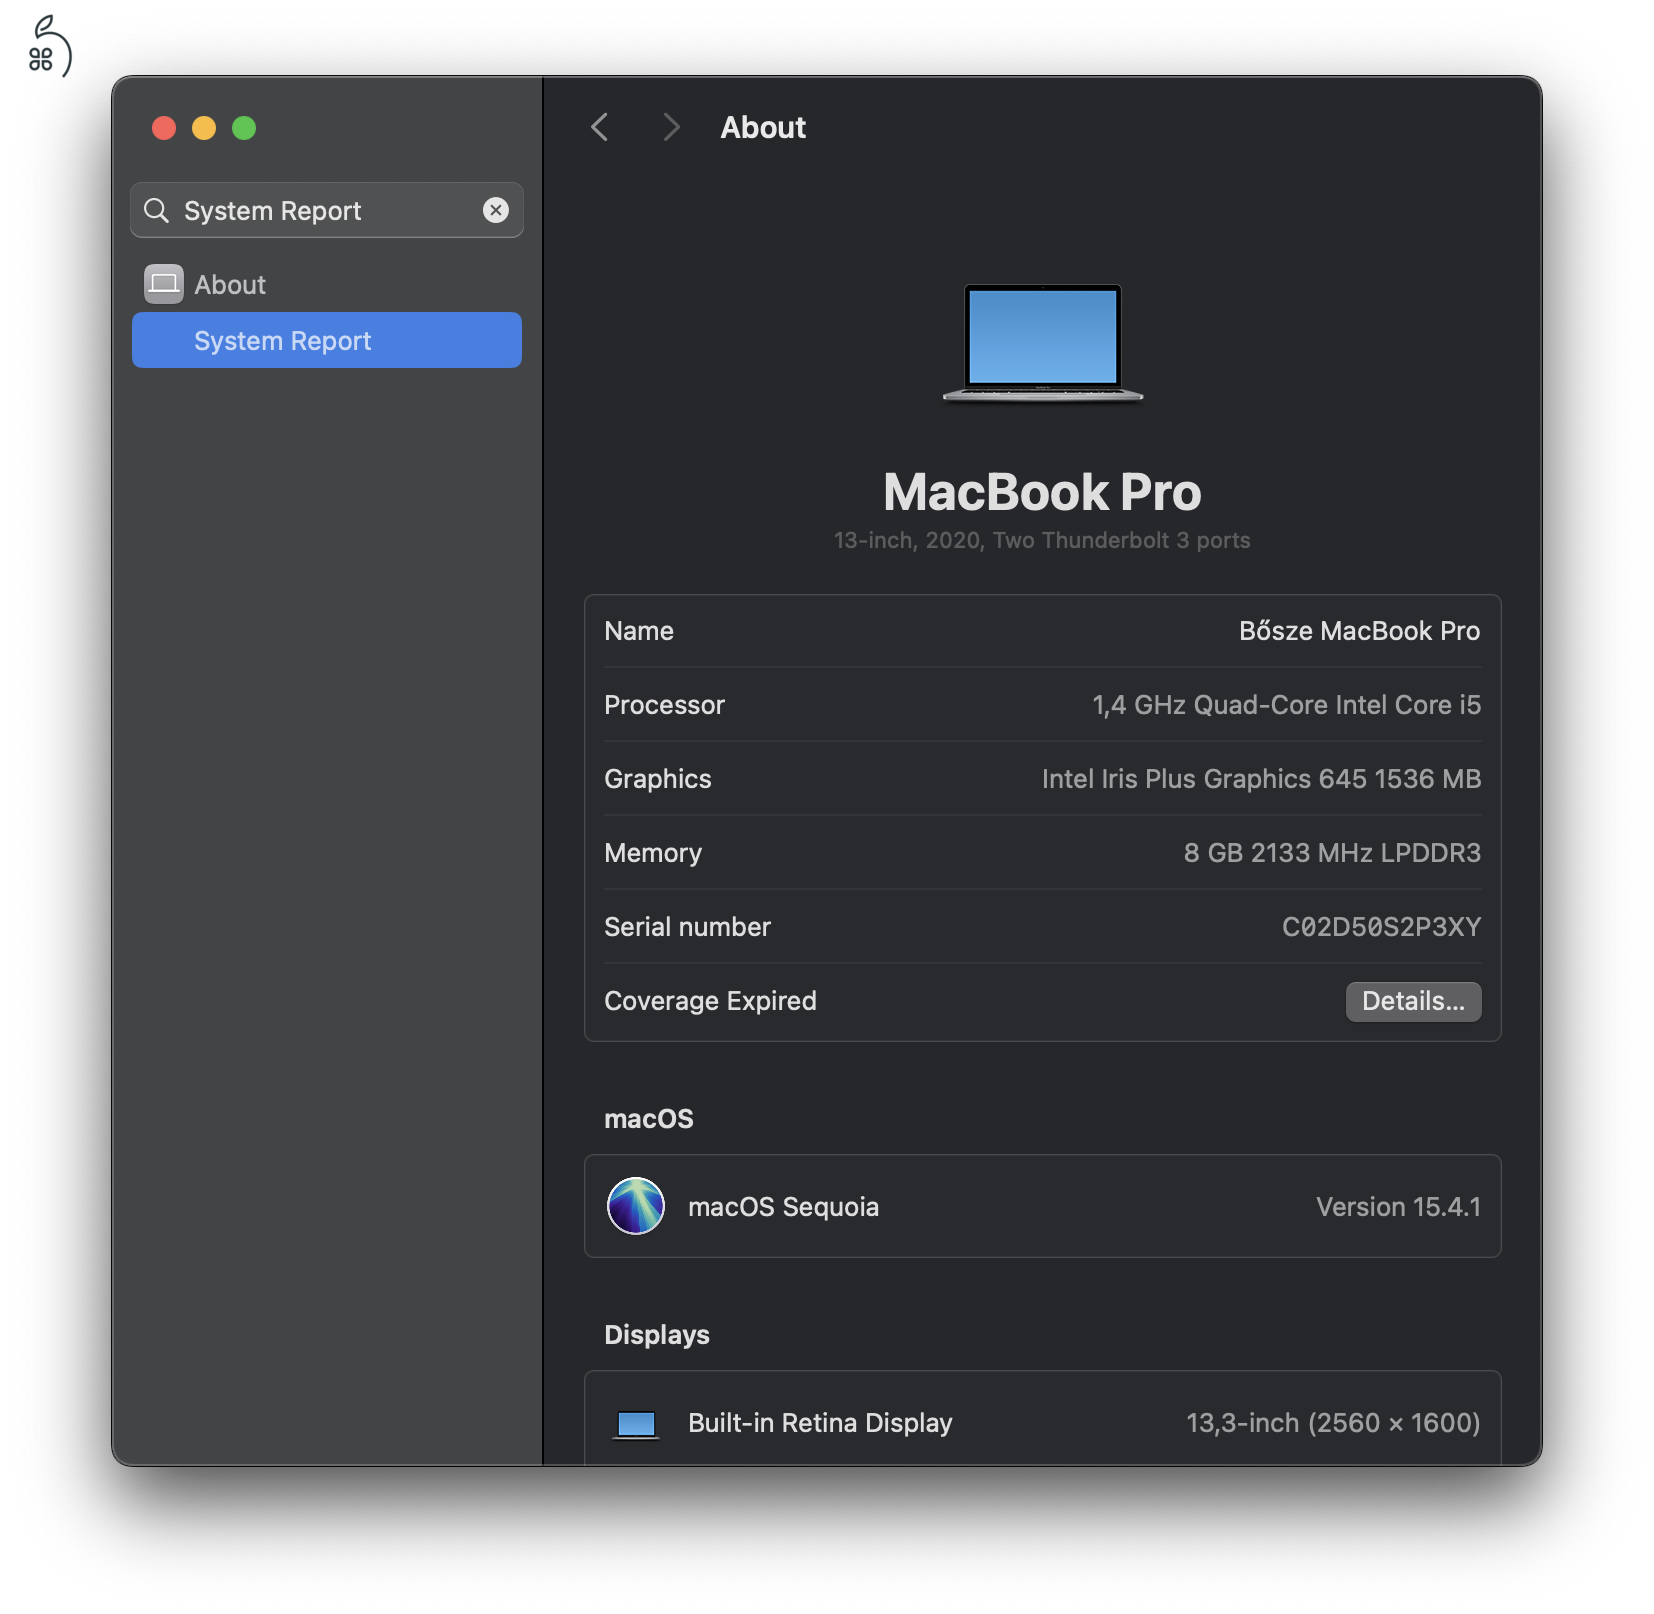Click Intel Iris Plus Graphics 645 value
Image resolution: width=1654 pixels, height=1614 pixels.
point(1261,779)
